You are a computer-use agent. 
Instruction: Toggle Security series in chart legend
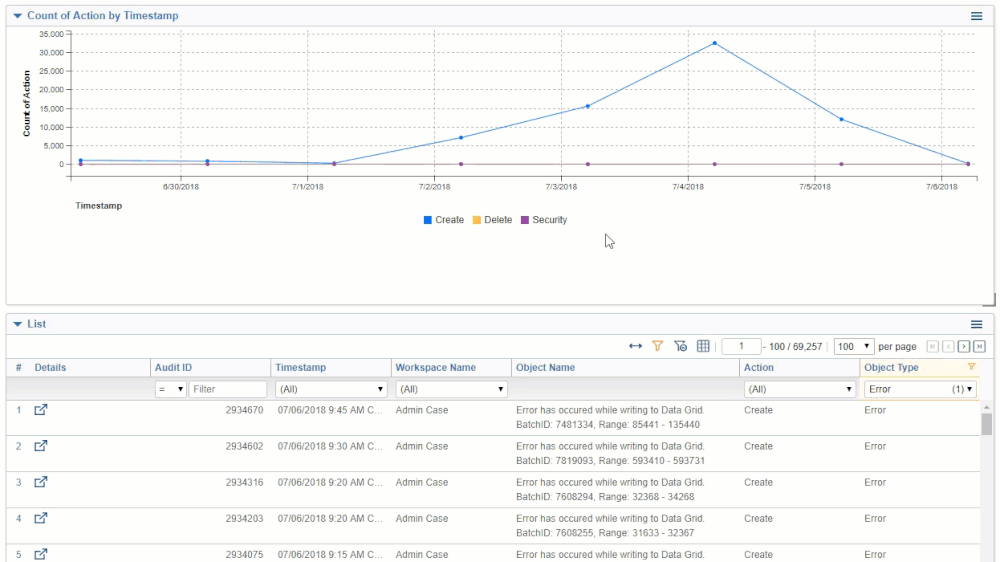point(543,220)
